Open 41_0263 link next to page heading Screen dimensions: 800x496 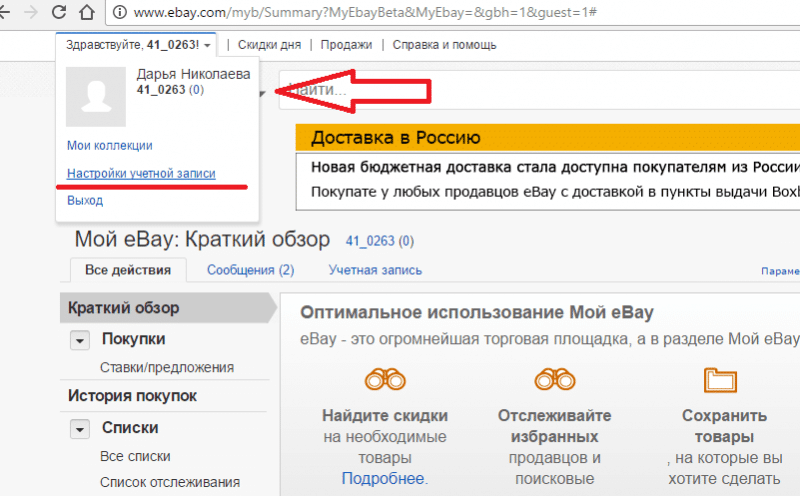click(x=370, y=241)
